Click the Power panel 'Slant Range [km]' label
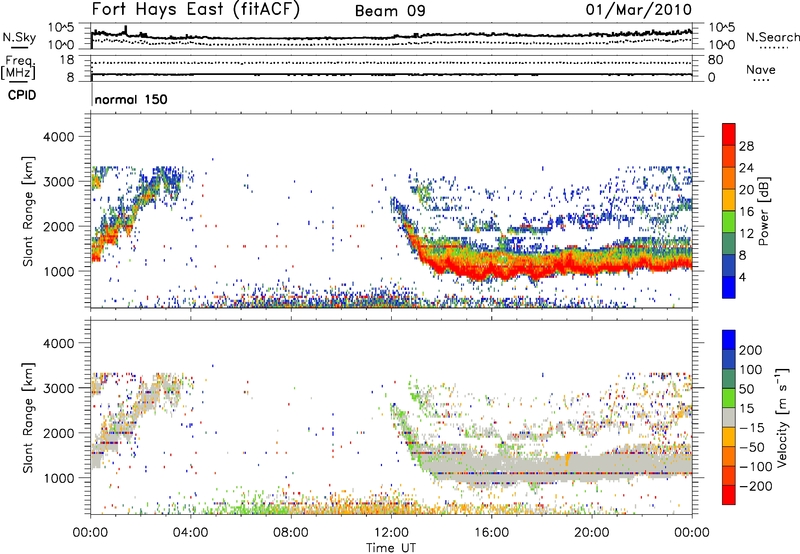 pos(28,211)
